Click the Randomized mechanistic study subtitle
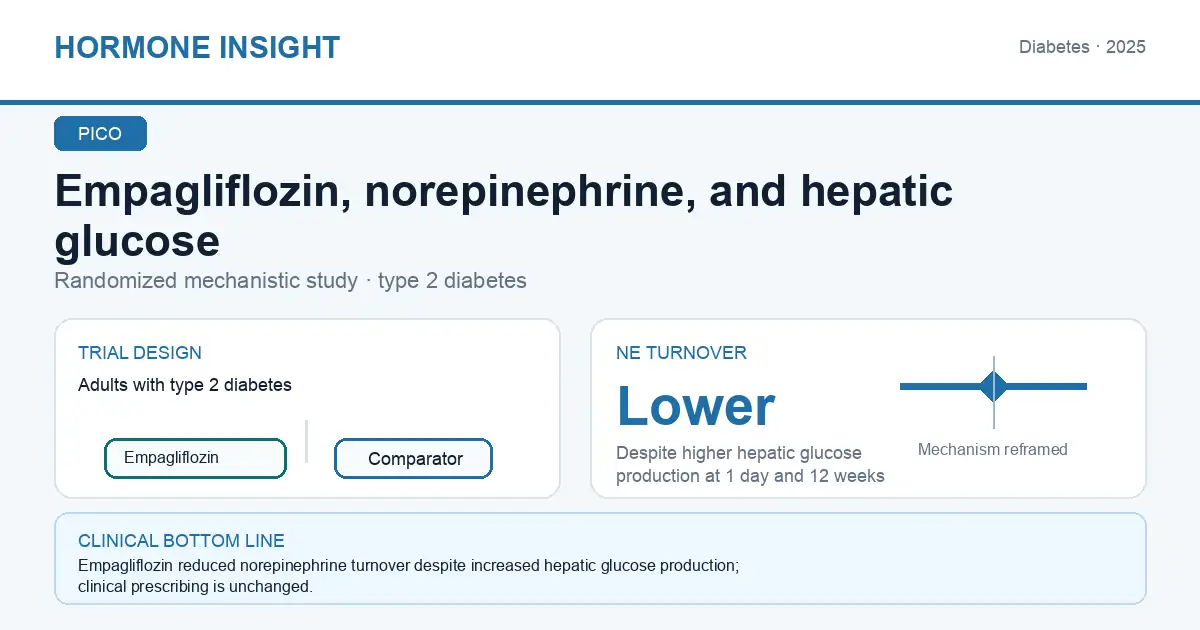Viewport: 1200px width, 630px height. pyautogui.click(x=290, y=281)
